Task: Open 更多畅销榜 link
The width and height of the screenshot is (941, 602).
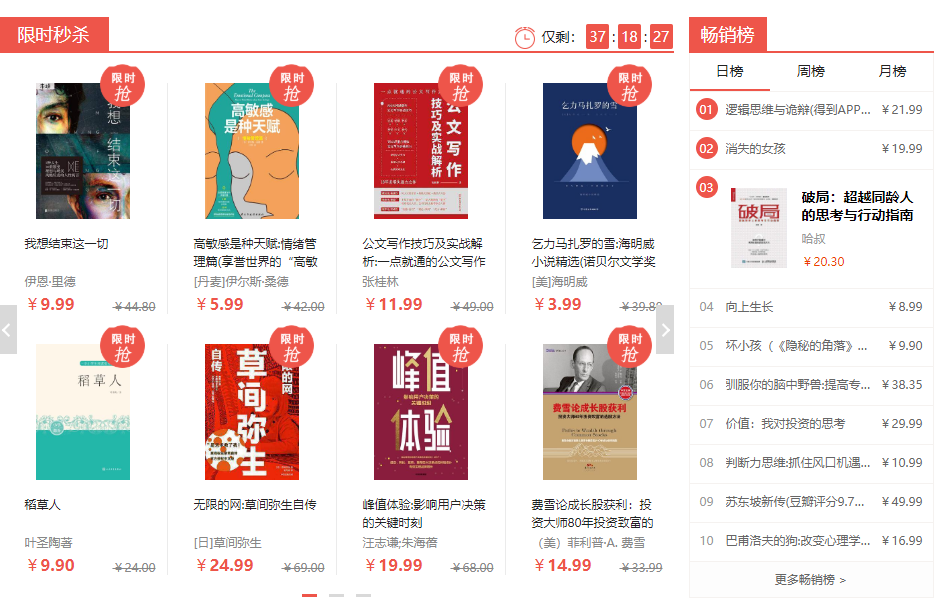Action: click(810, 580)
